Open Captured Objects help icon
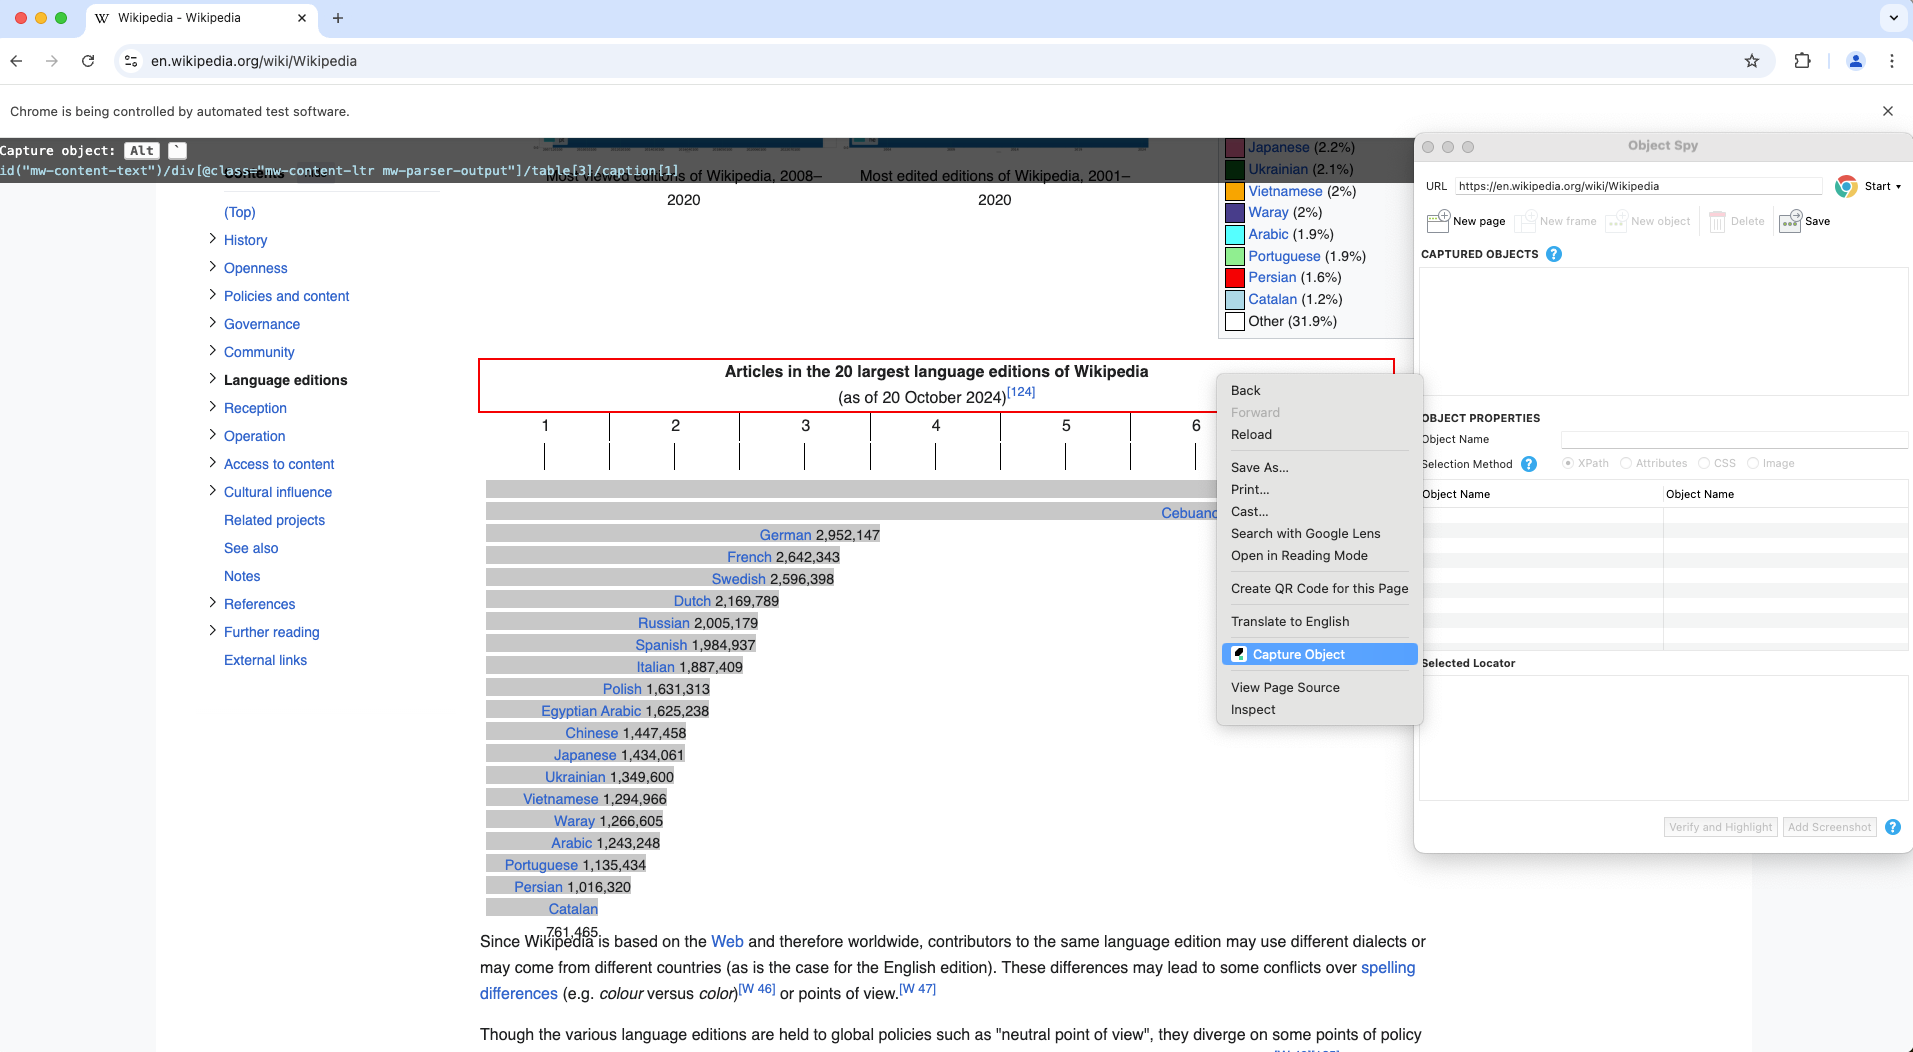Screen dimensions: 1913x1052 pos(1553,254)
